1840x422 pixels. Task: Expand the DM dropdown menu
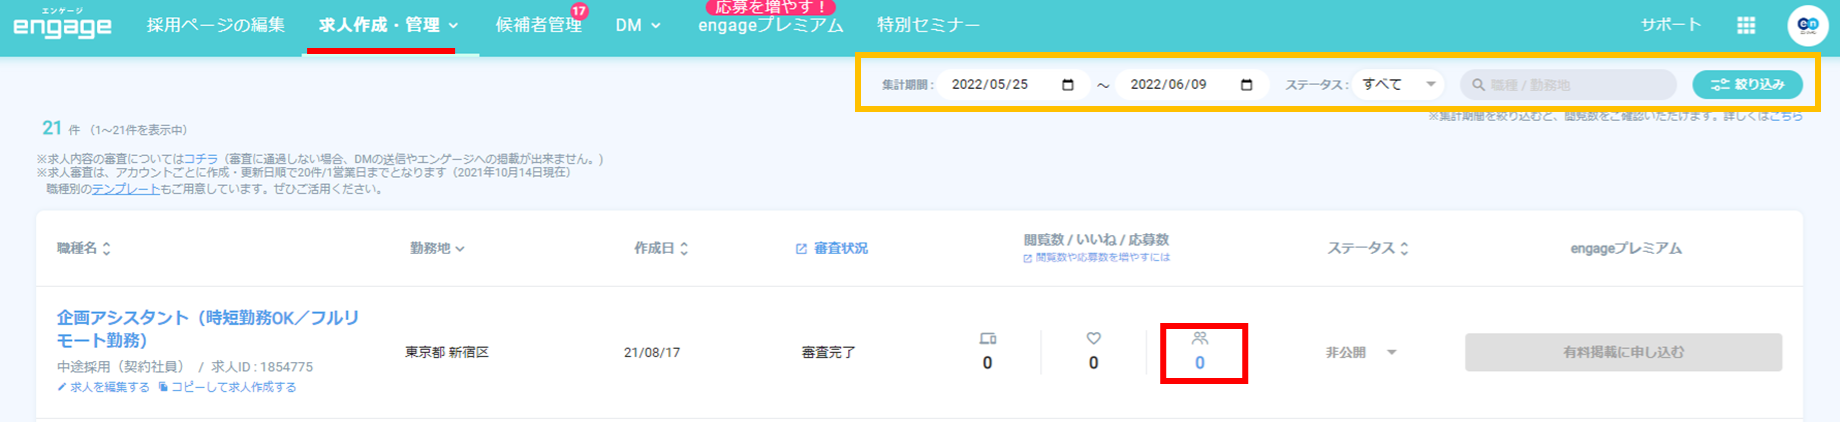pos(638,25)
